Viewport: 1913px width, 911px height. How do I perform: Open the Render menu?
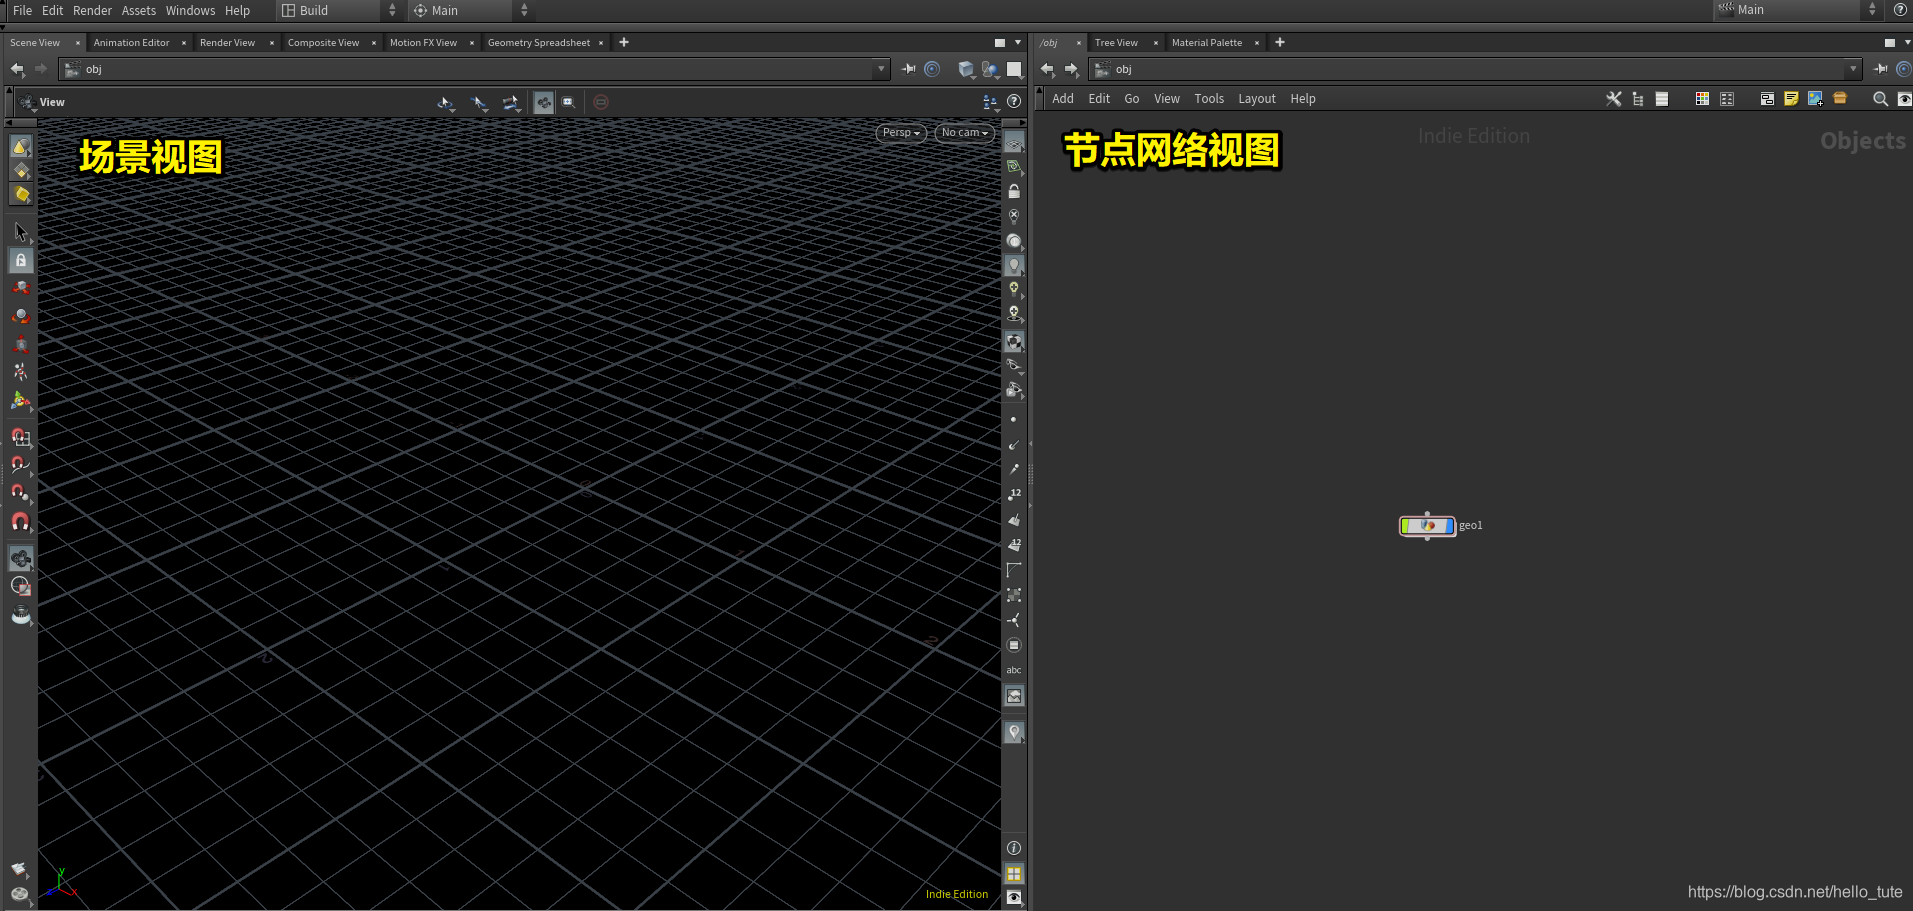92,10
